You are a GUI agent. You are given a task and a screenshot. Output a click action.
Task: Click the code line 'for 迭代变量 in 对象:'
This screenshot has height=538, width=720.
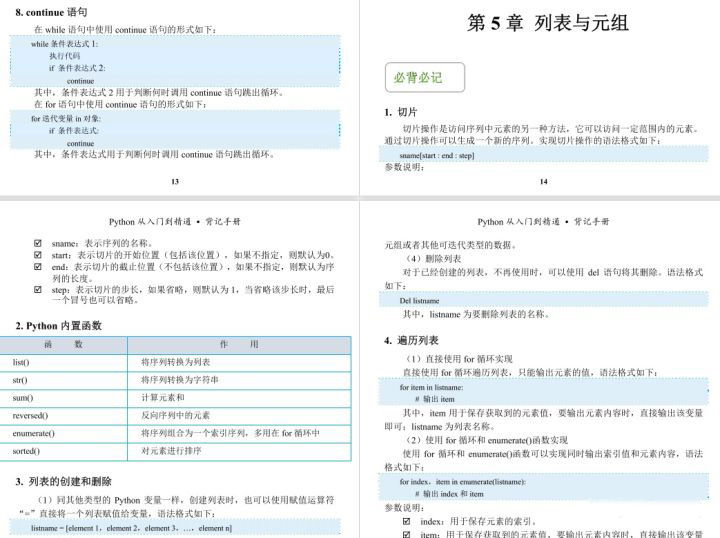[x=66, y=119]
